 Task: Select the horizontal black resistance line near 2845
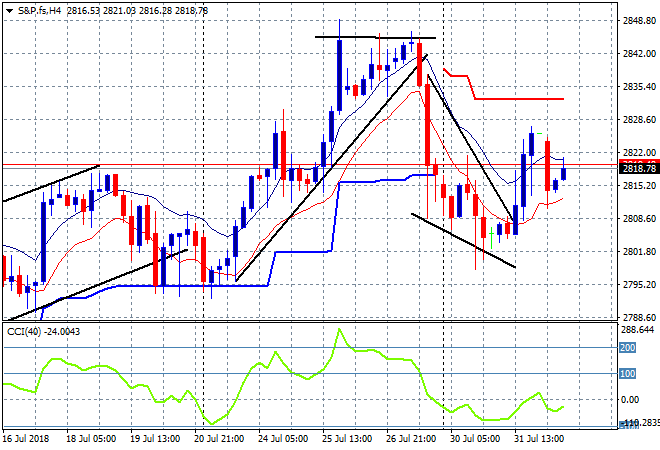pyautogui.click(x=375, y=37)
